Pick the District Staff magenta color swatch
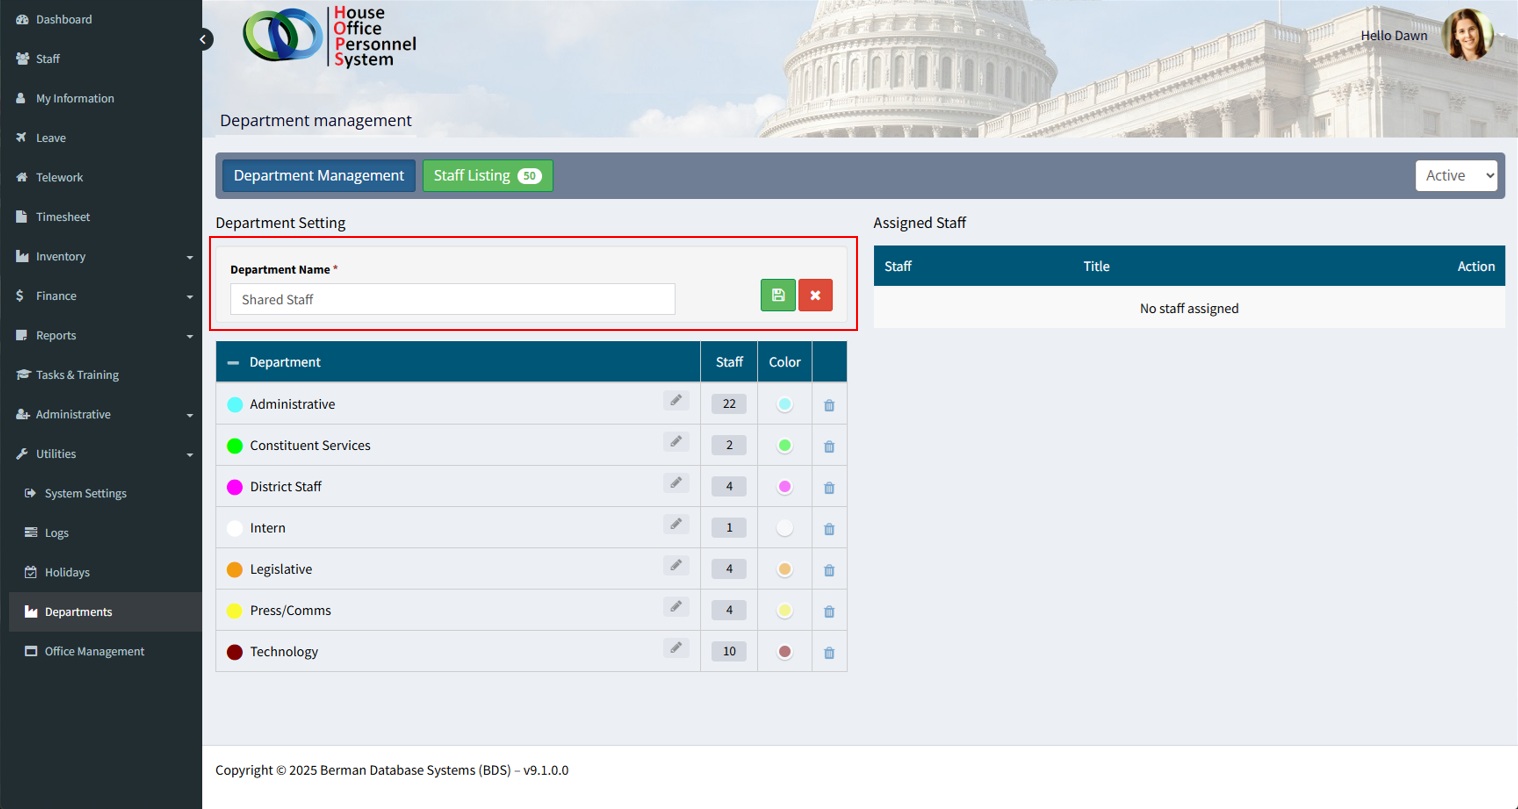1518x809 pixels. [x=785, y=487]
